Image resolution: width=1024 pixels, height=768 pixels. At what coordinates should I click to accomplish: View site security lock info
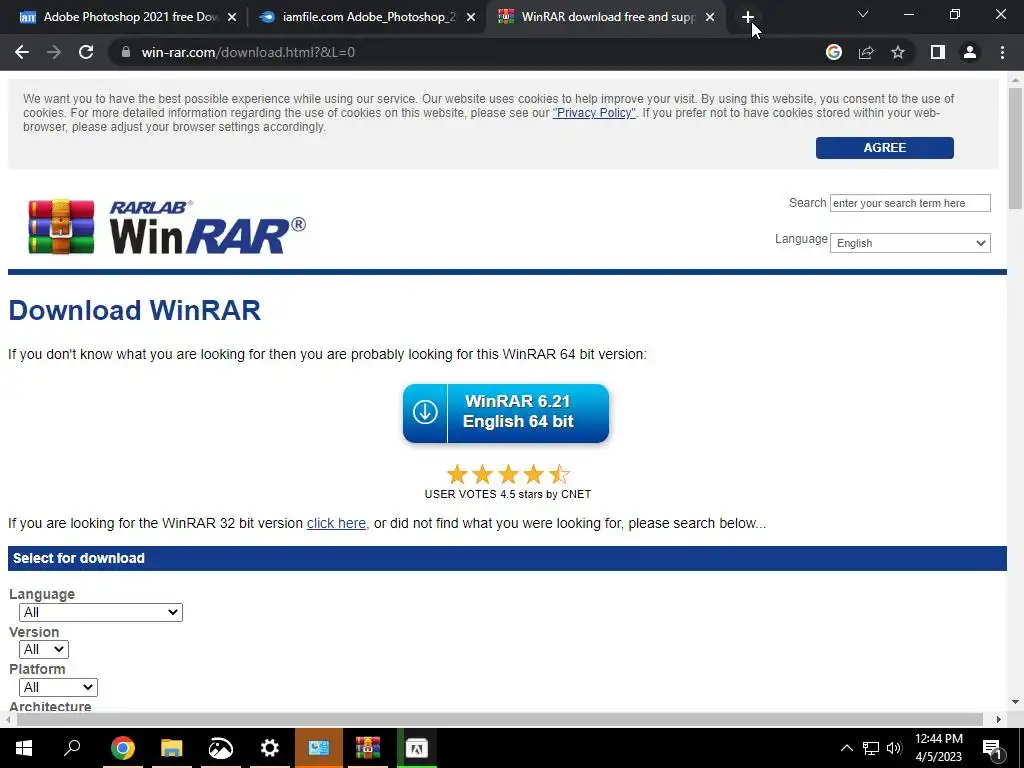click(126, 52)
